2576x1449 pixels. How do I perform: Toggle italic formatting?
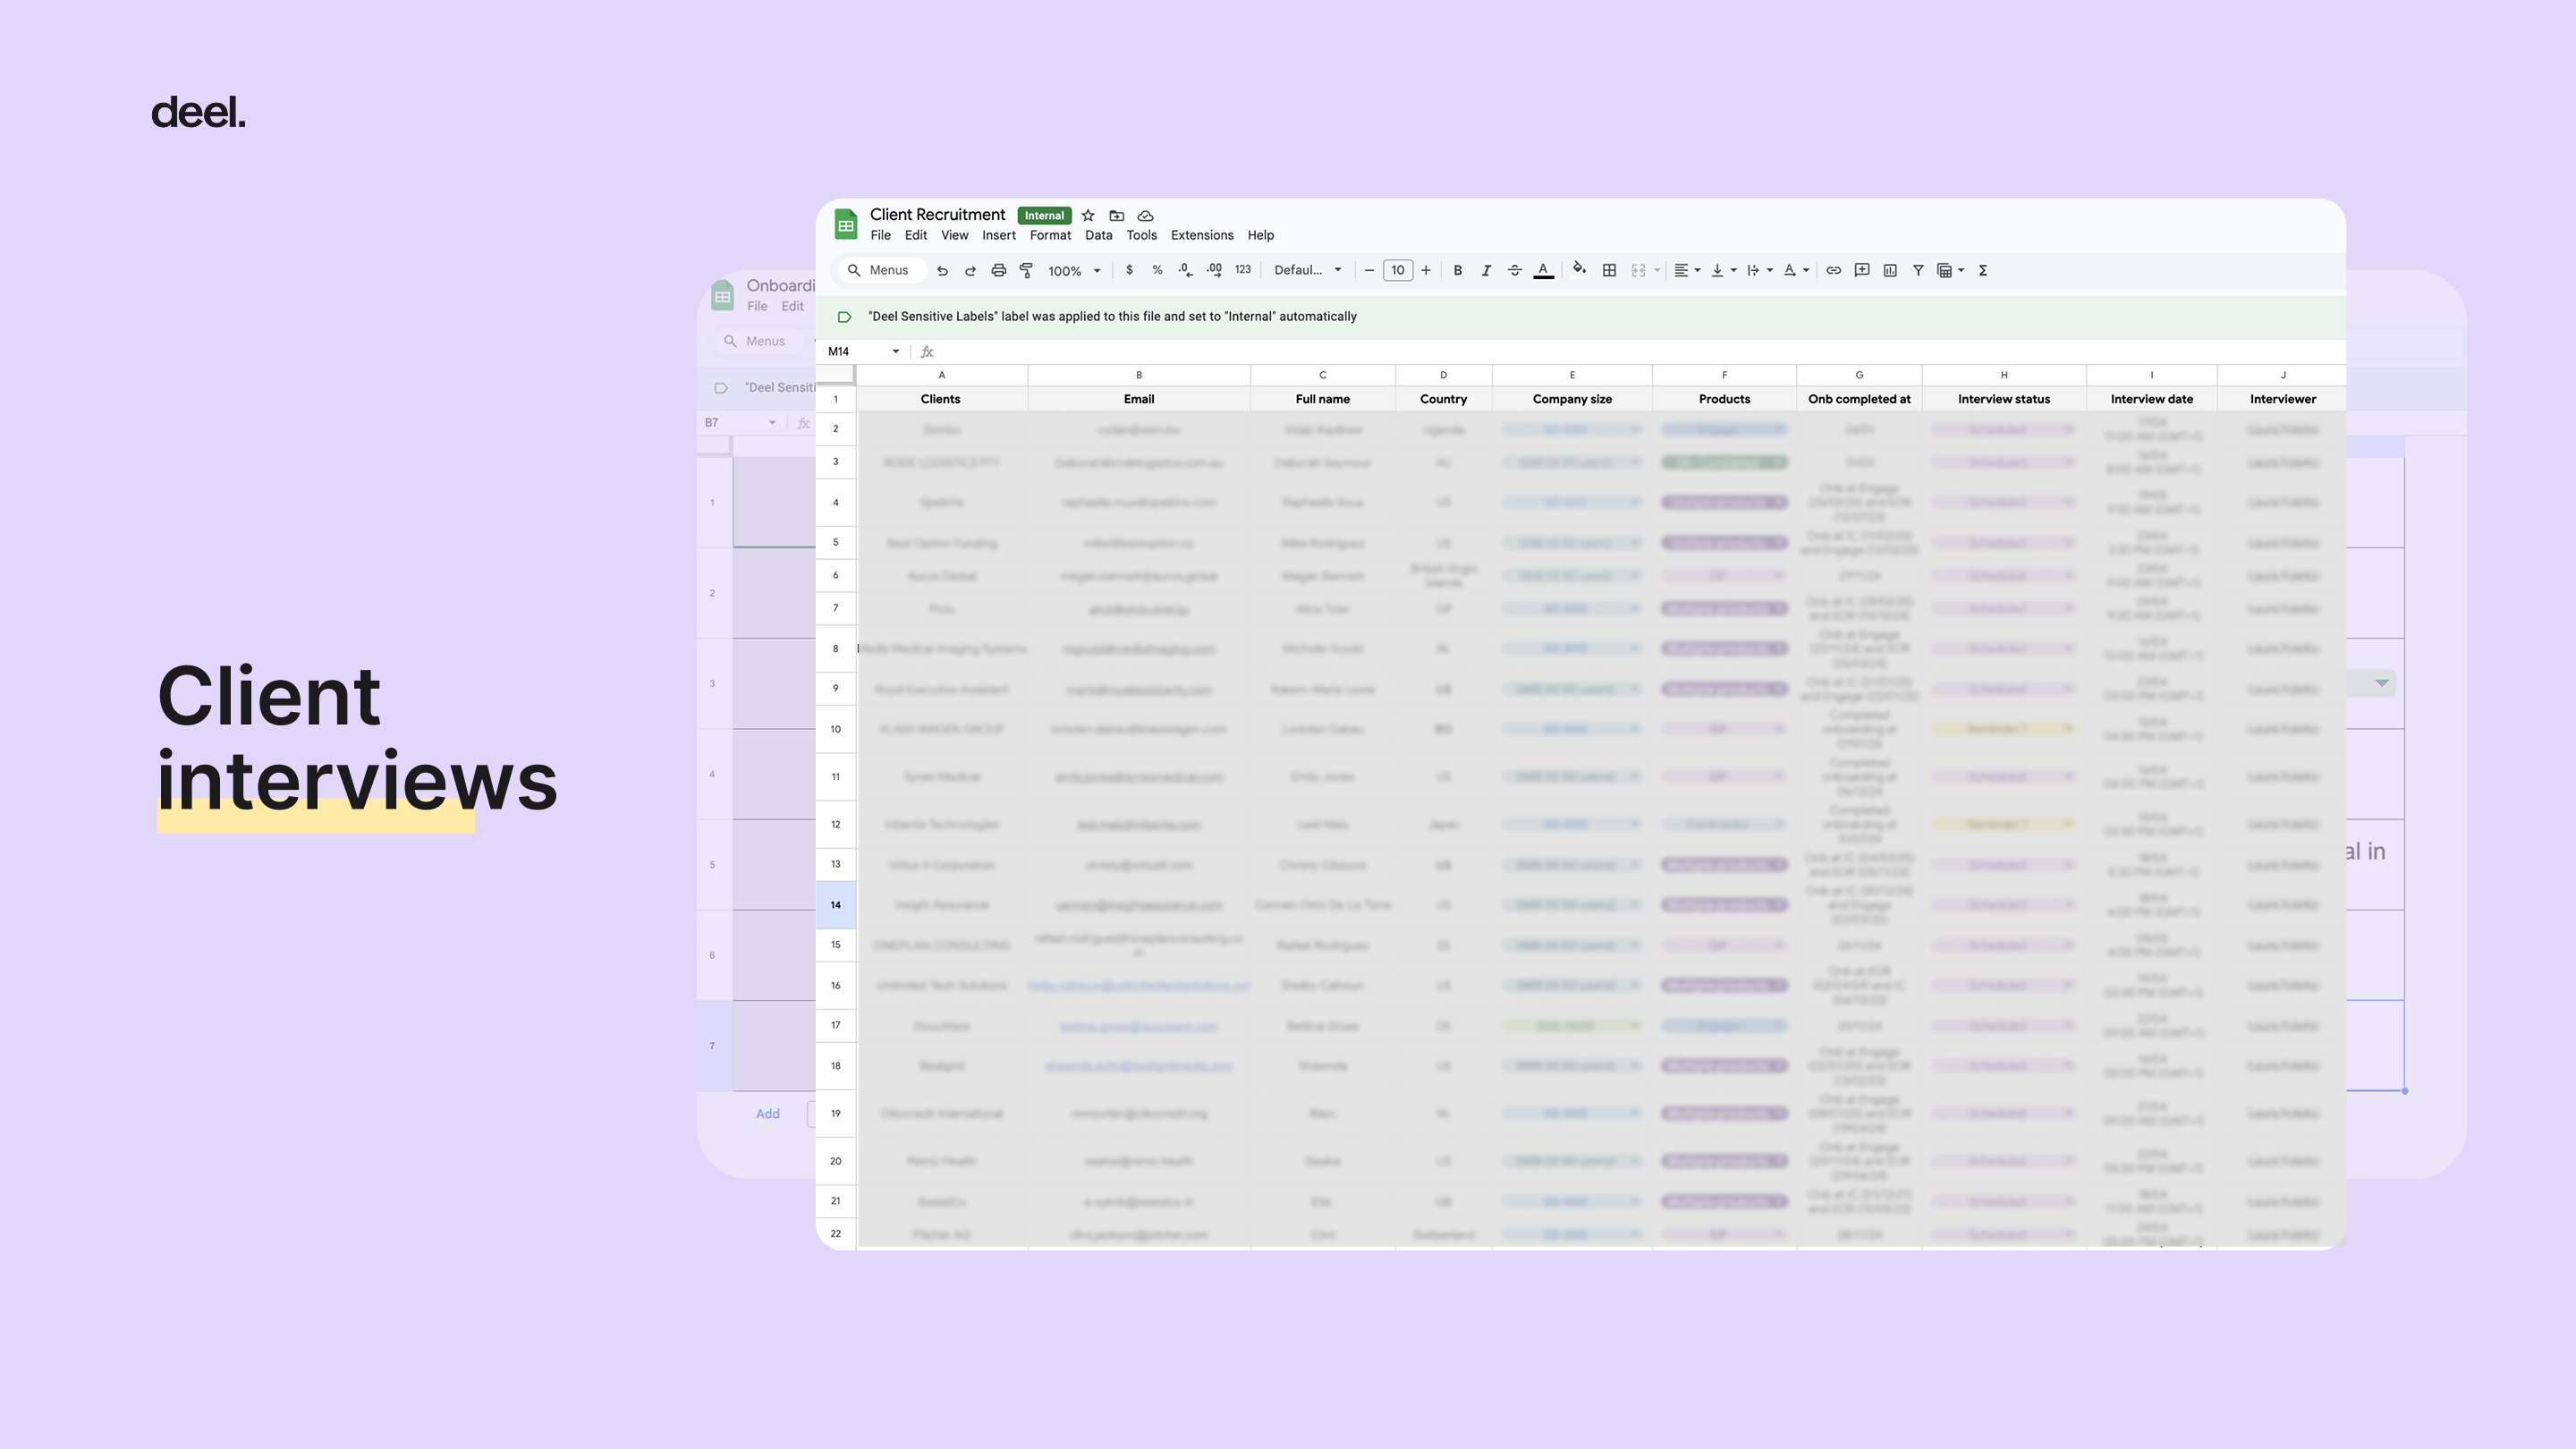point(1486,270)
